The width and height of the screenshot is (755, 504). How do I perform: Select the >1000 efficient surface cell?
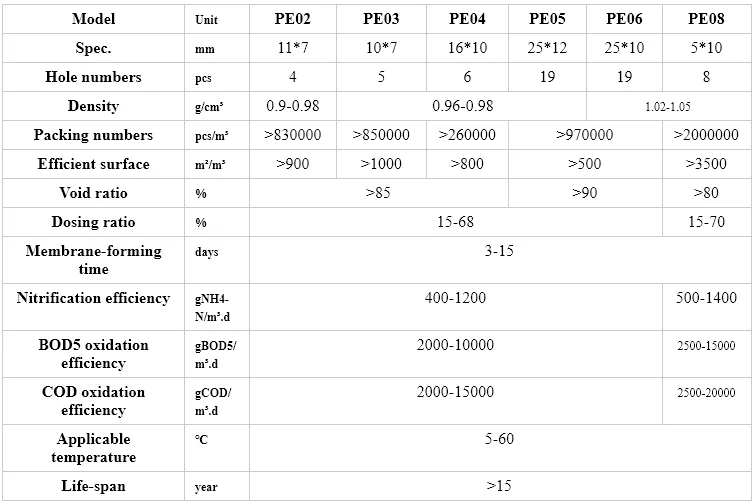pyautogui.click(x=381, y=164)
